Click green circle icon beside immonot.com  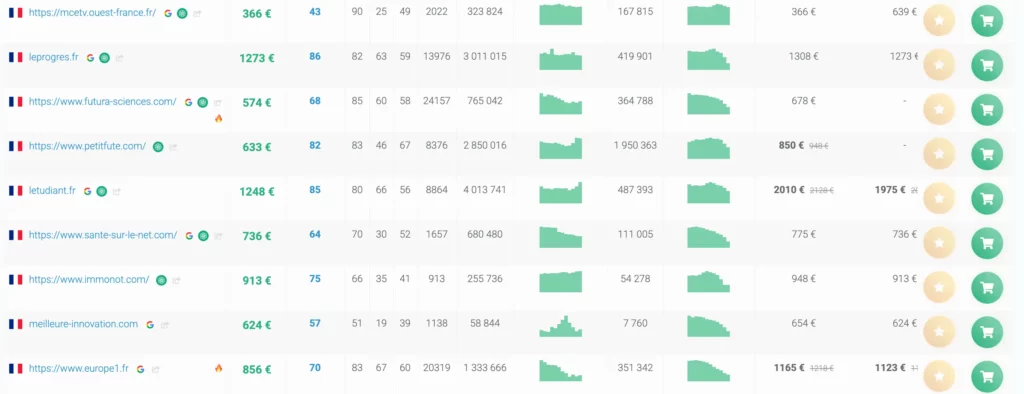161,280
